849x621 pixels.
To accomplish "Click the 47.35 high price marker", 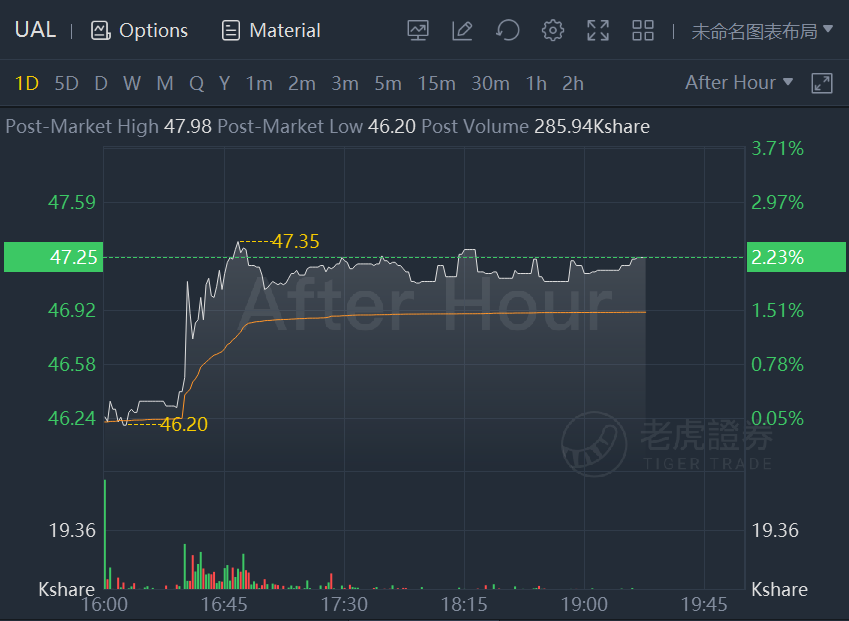I will (x=295, y=241).
